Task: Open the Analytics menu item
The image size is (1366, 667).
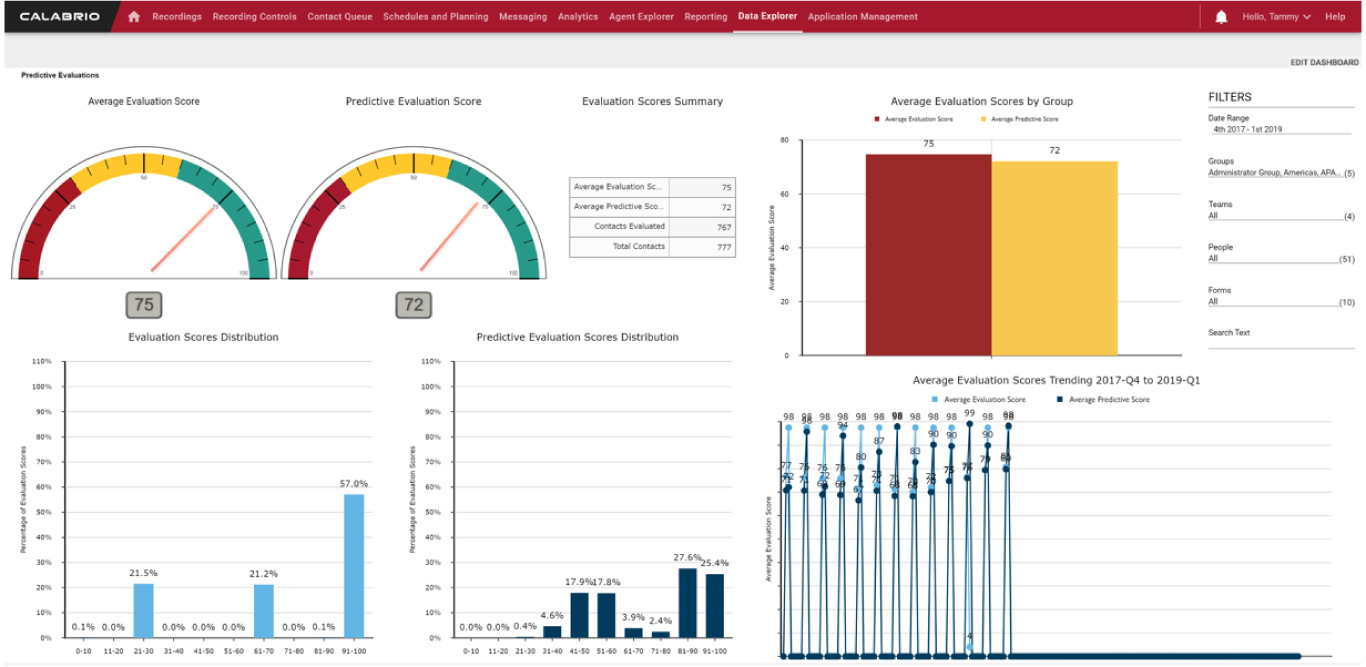Action: 578,17
